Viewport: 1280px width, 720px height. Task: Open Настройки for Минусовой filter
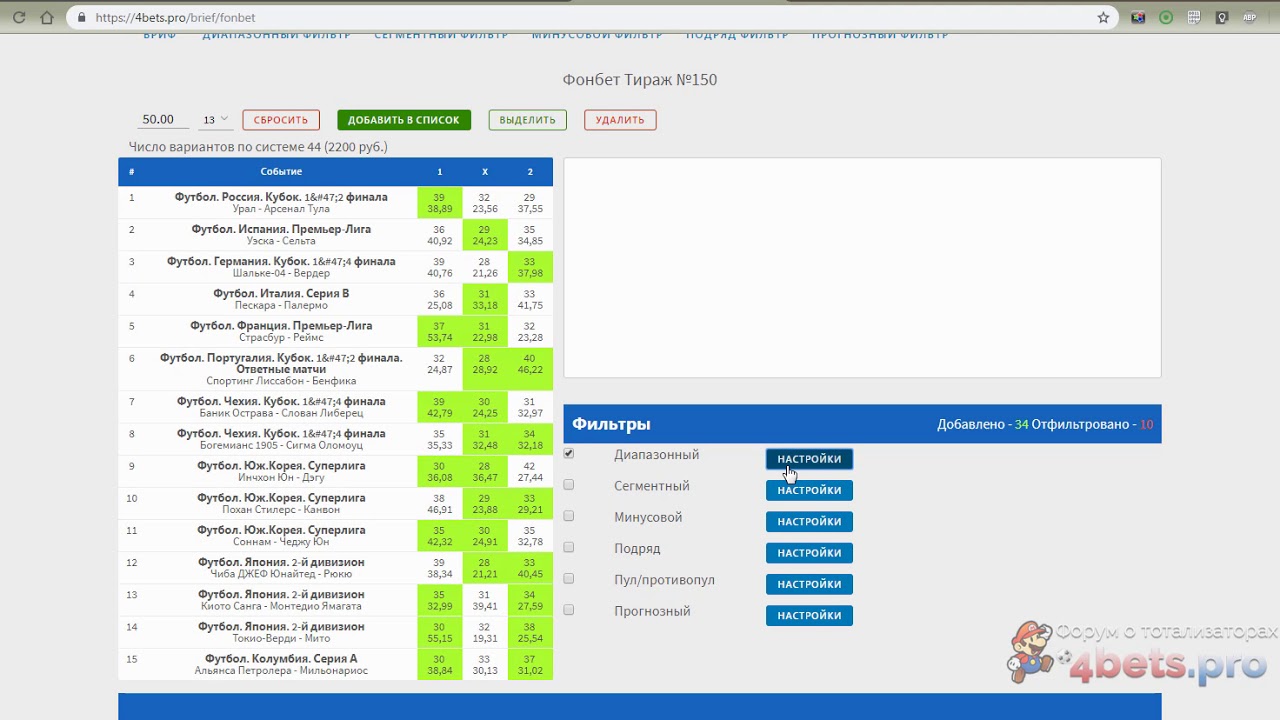pos(809,521)
